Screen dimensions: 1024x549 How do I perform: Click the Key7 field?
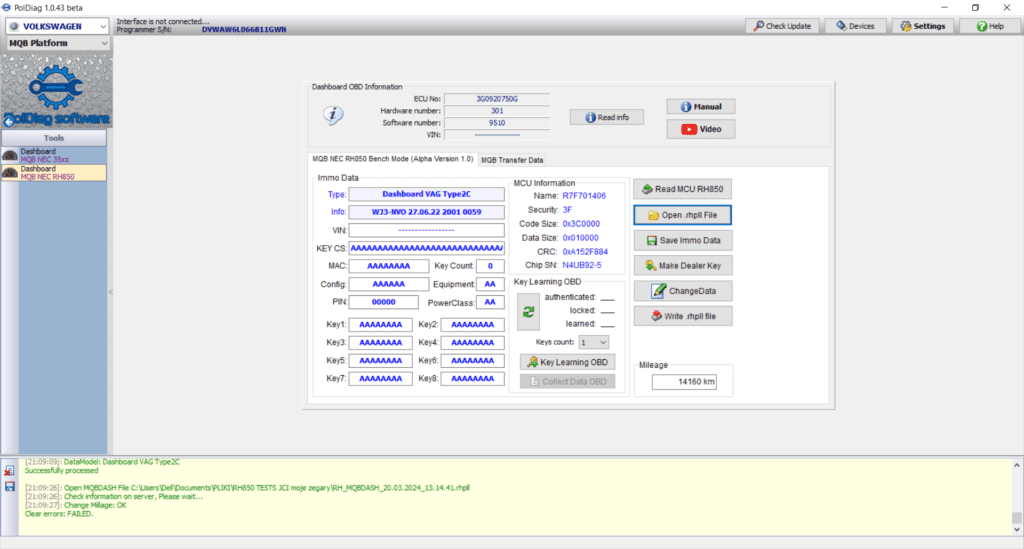point(381,379)
